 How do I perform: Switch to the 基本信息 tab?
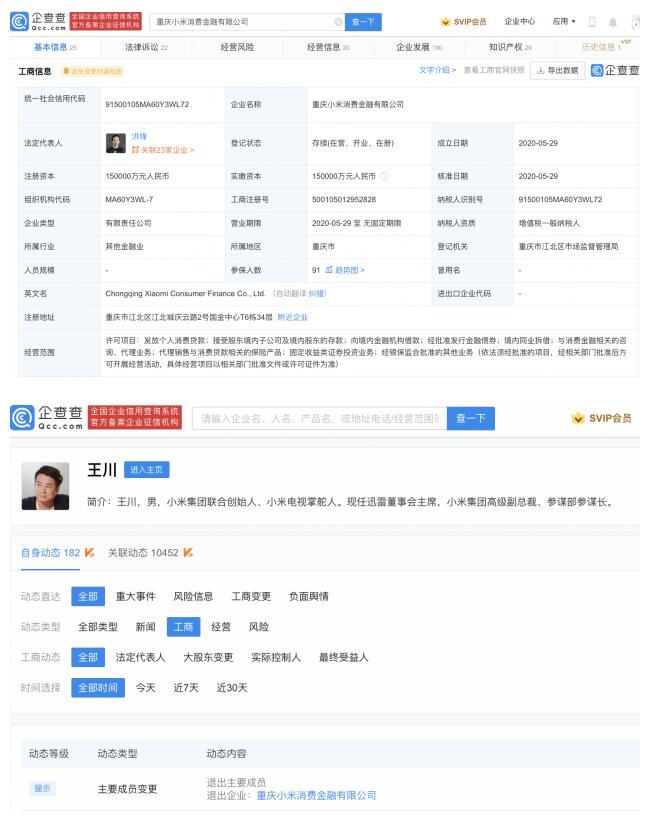55,47
